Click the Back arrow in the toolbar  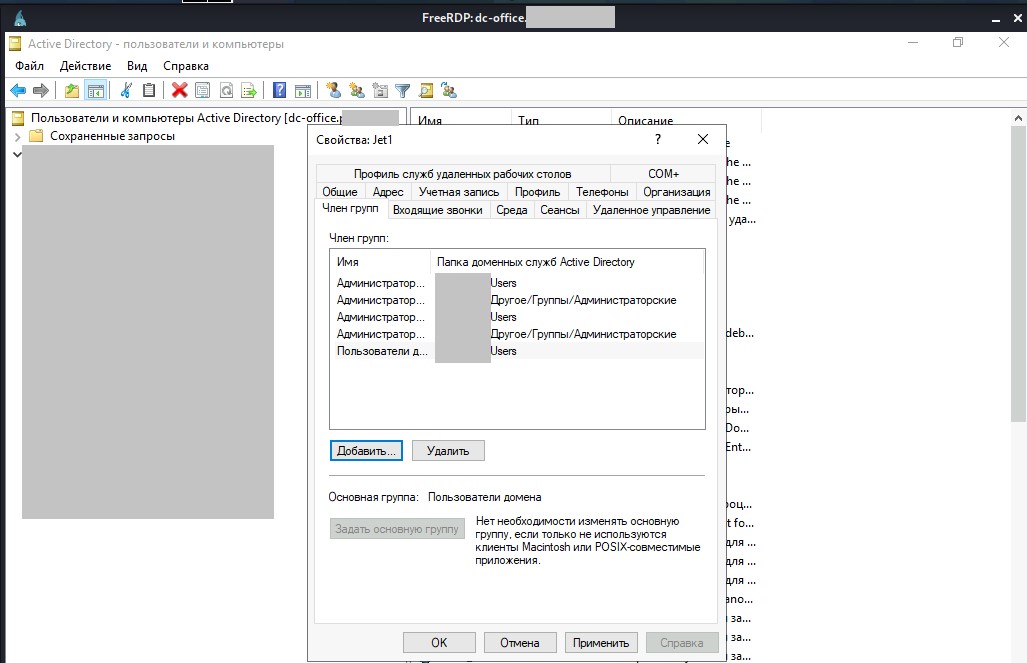click(x=17, y=90)
